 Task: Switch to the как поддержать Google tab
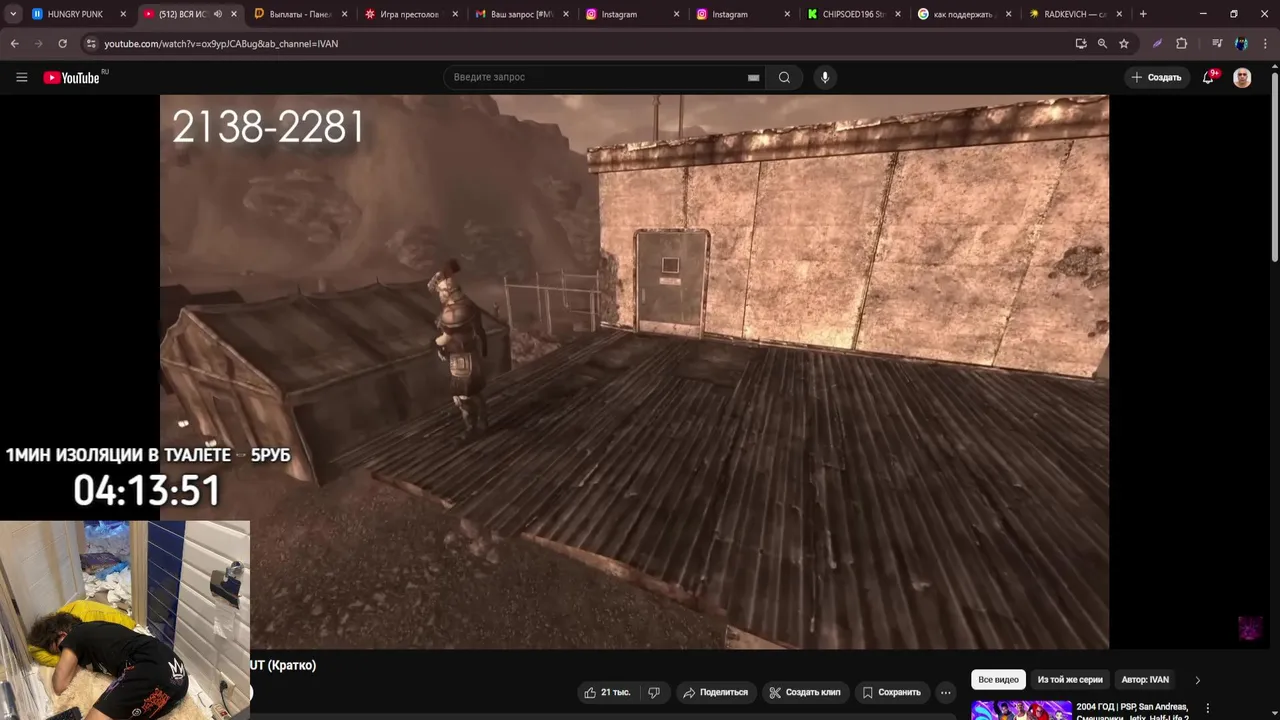point(963,14)
